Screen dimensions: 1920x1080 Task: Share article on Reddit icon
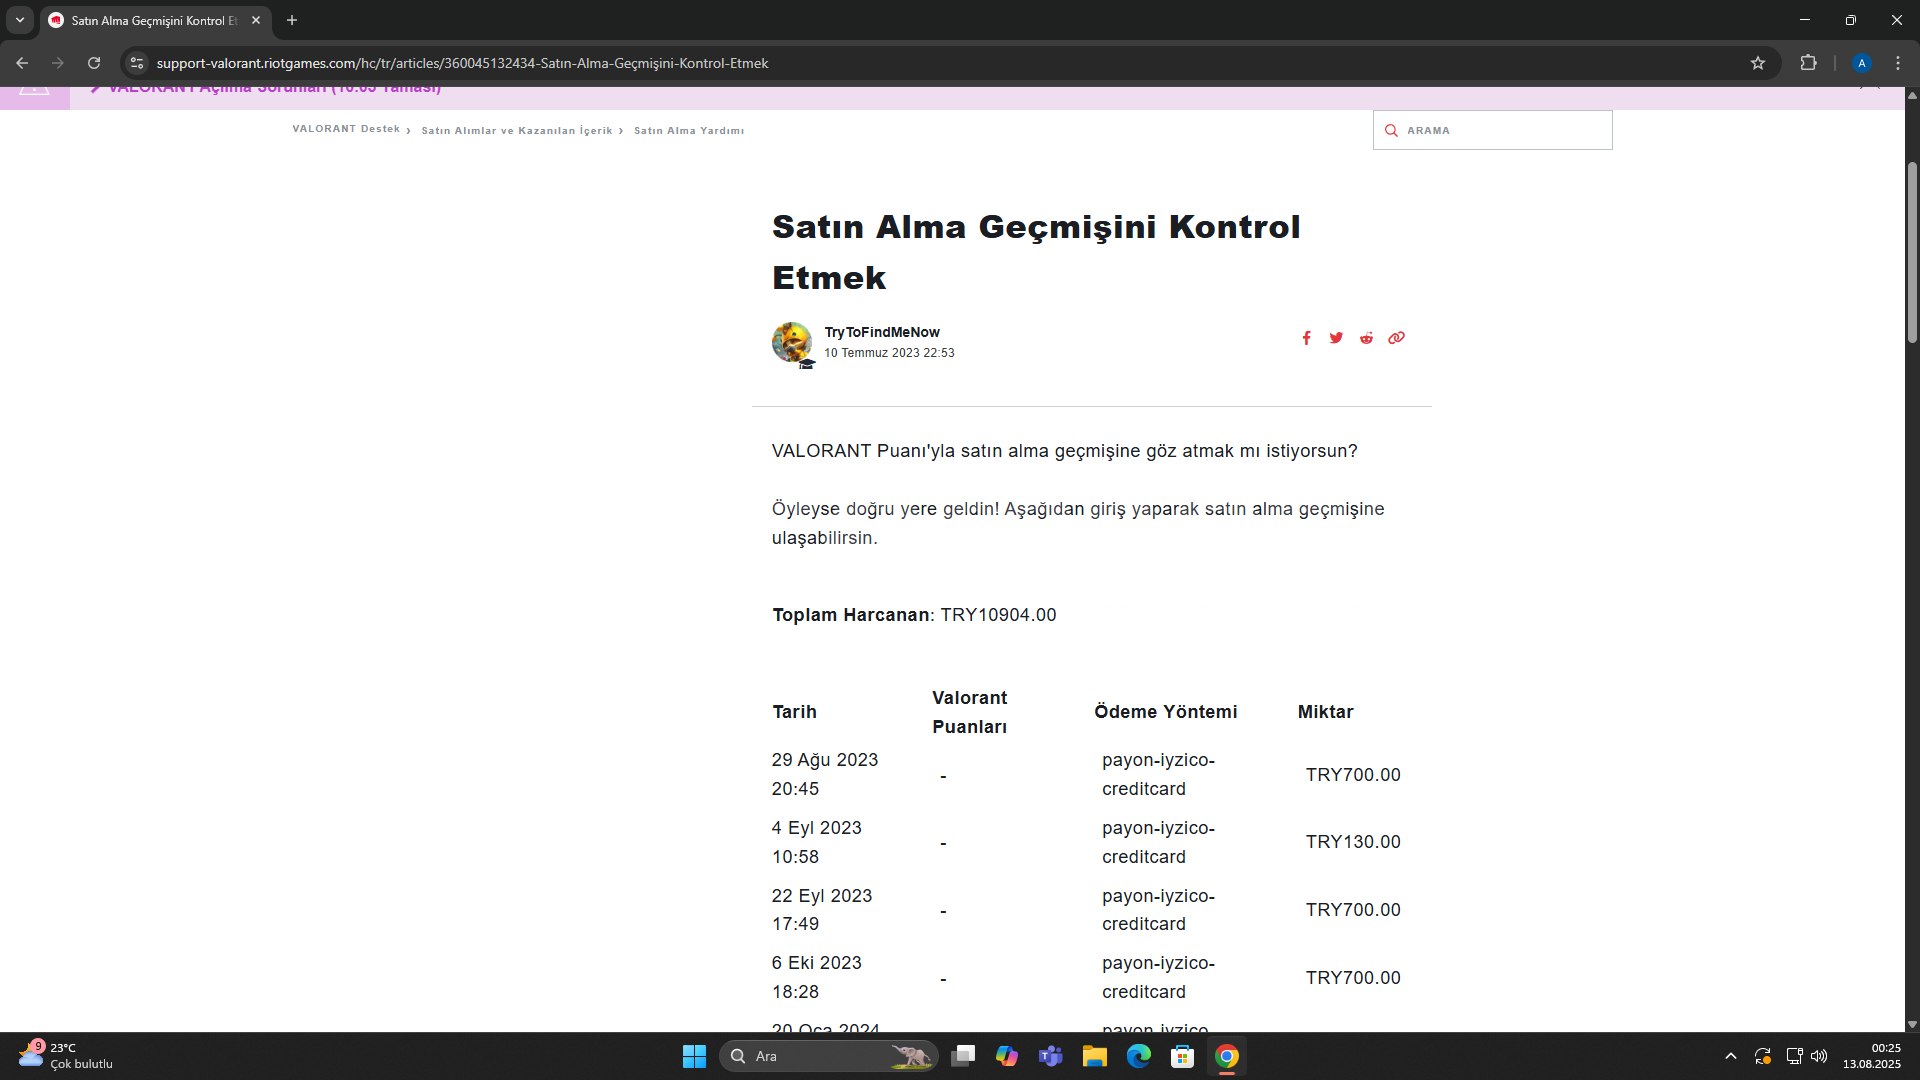pyautogui.click(x=1366, y=338)
